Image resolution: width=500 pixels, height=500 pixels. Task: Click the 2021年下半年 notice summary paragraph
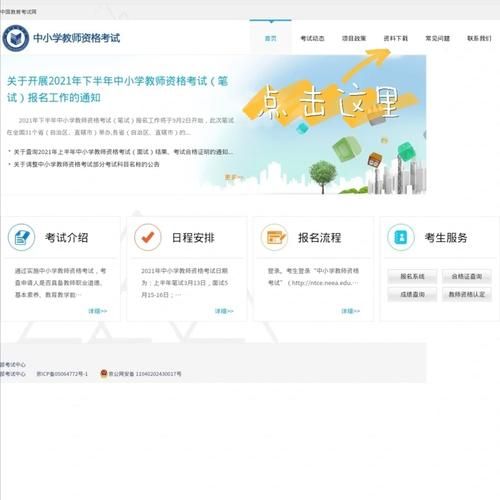(120, 126)
